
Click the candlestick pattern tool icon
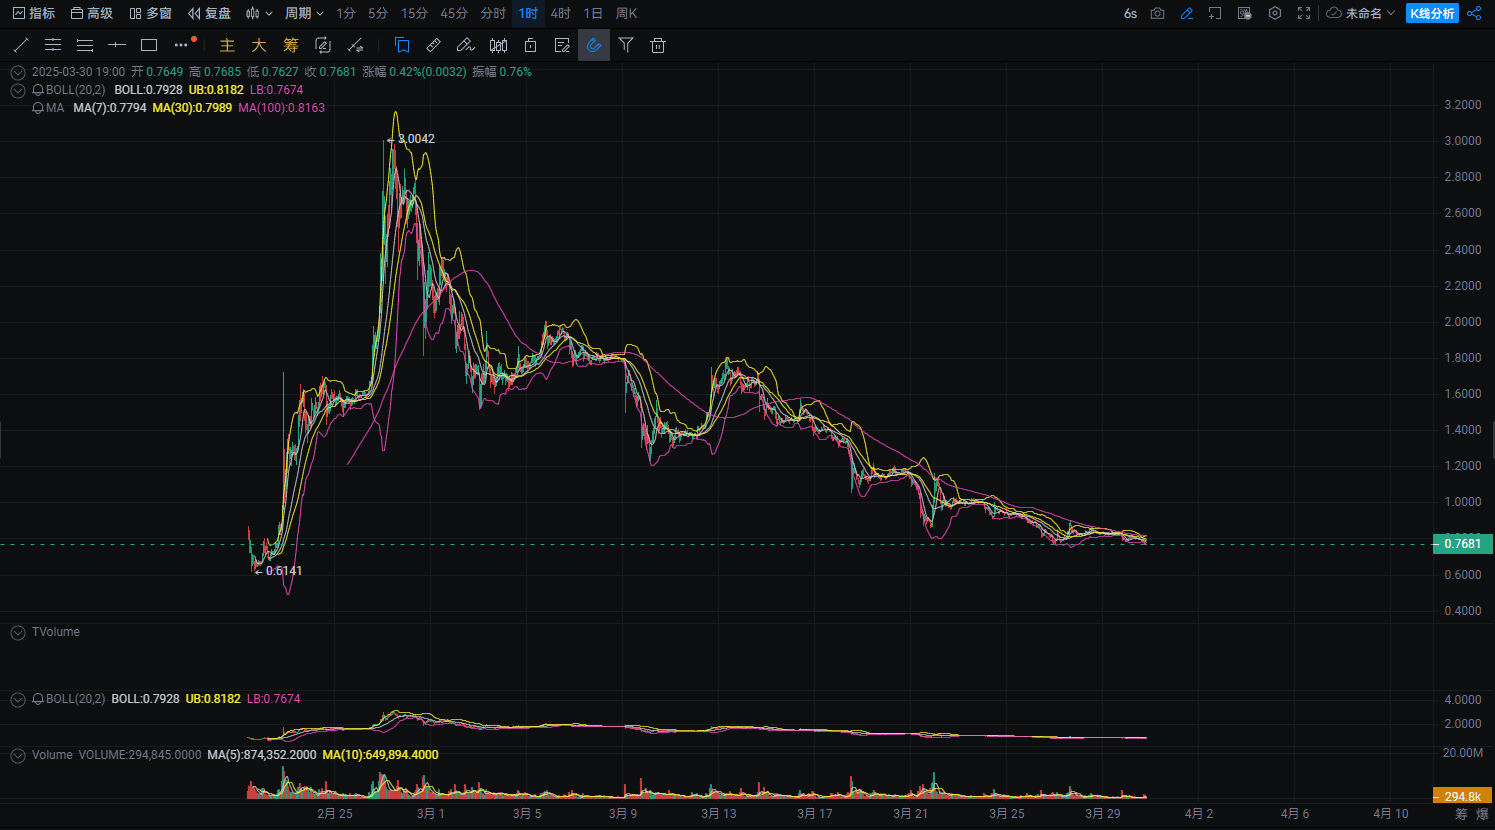tap(498, 45)
